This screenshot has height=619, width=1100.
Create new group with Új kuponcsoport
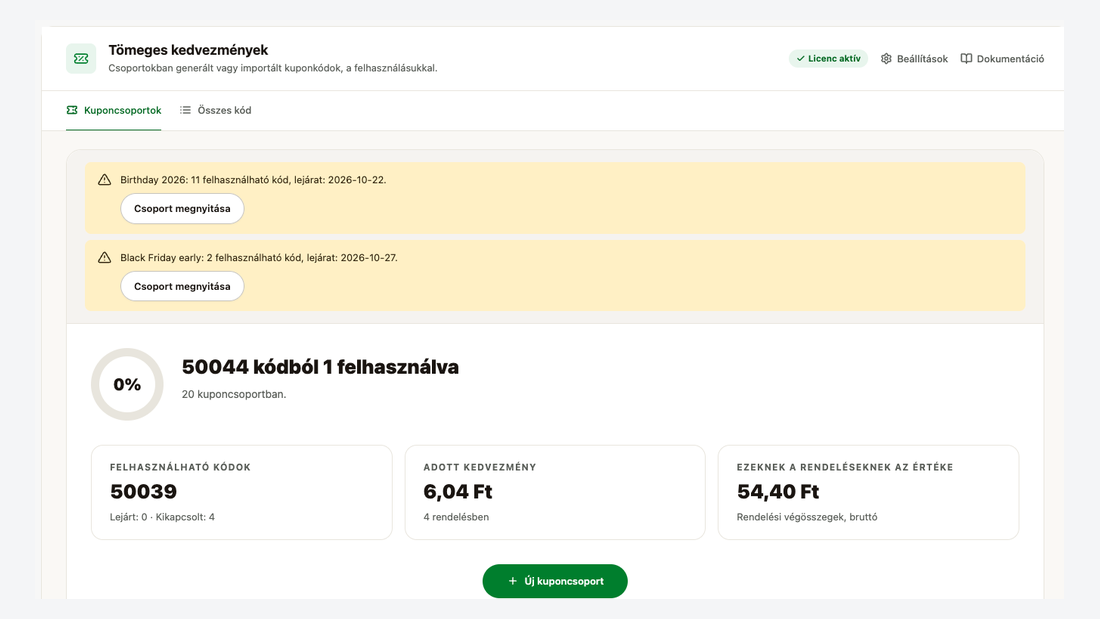pyautogui.click(x=555, y=581)
